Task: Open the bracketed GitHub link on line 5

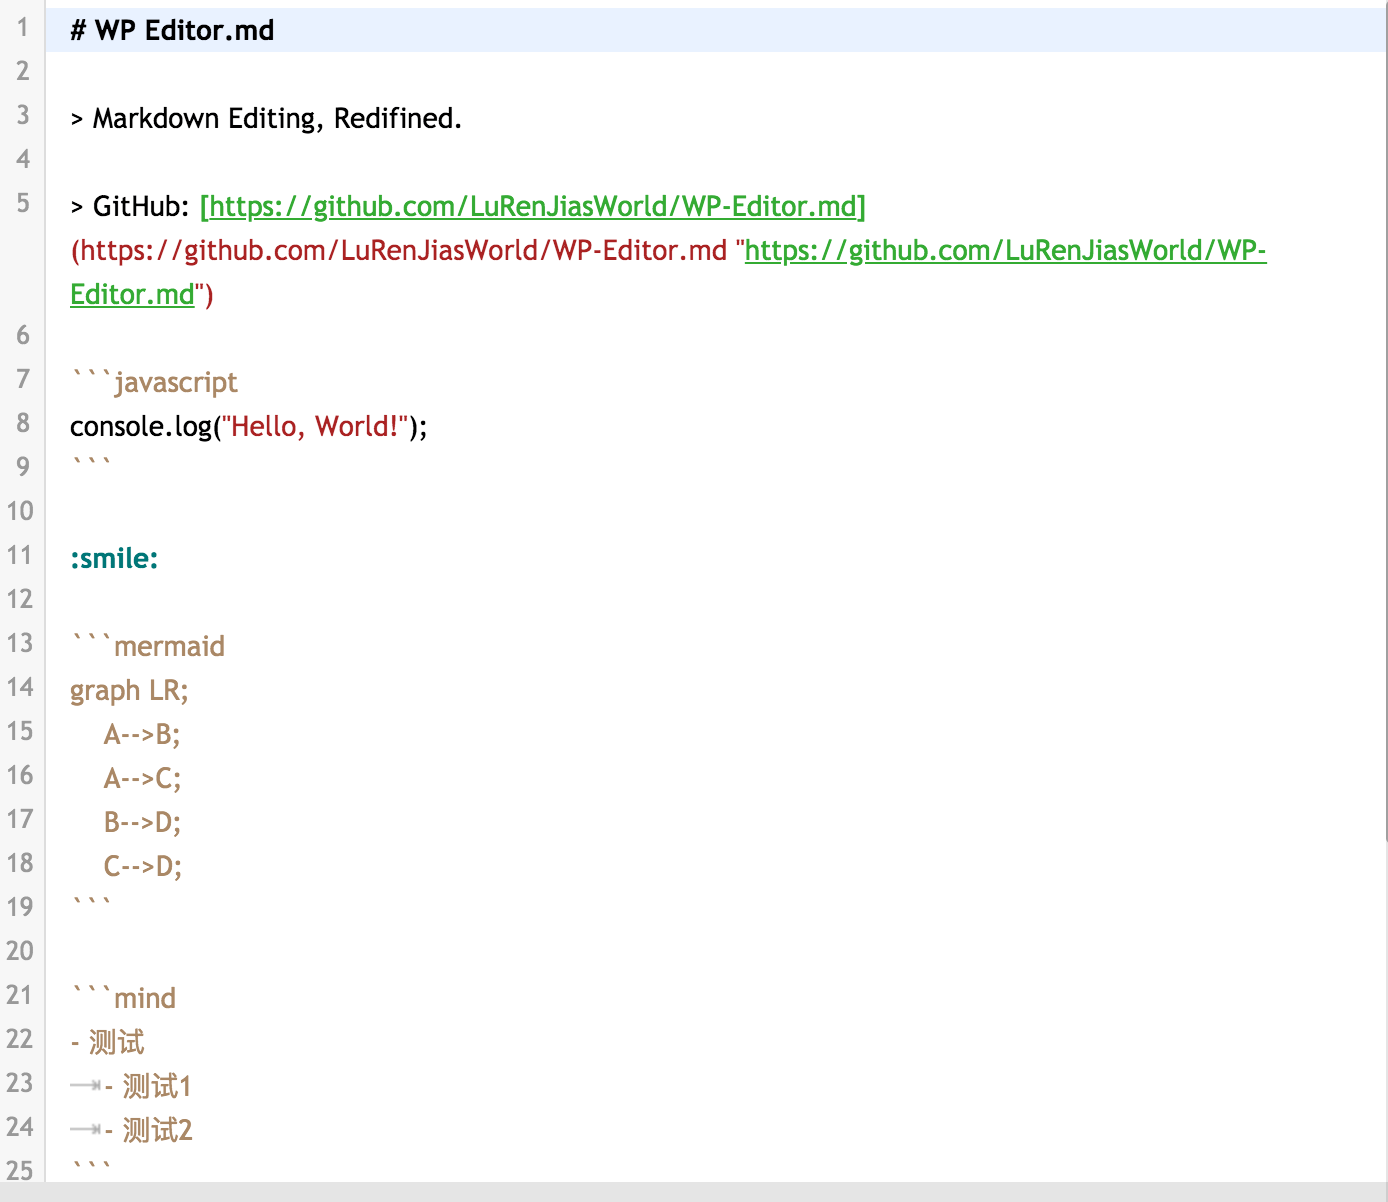Action: coord(533,206)
